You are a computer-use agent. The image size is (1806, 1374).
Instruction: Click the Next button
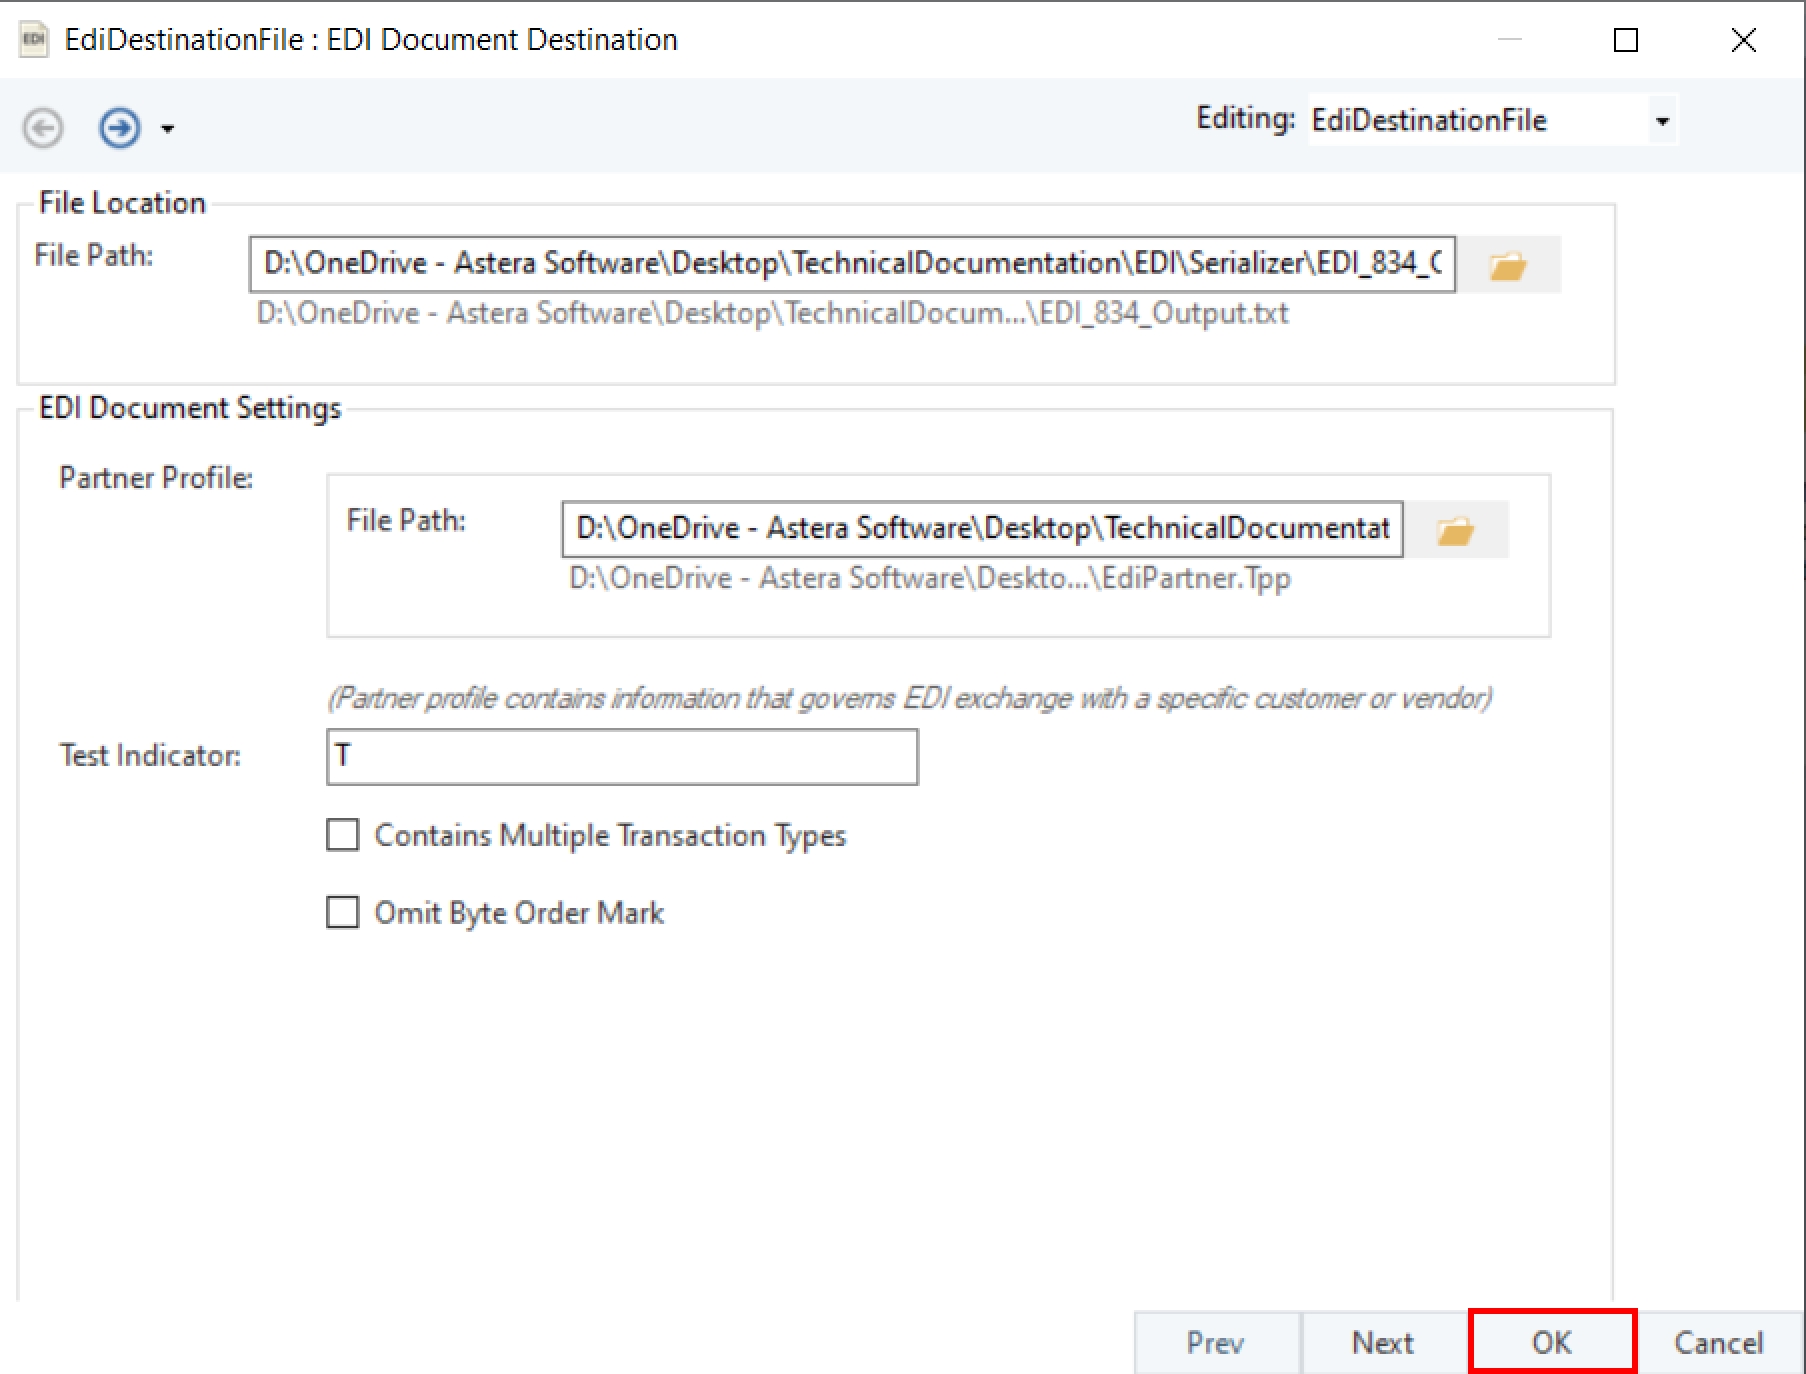coord(1383,1342)
